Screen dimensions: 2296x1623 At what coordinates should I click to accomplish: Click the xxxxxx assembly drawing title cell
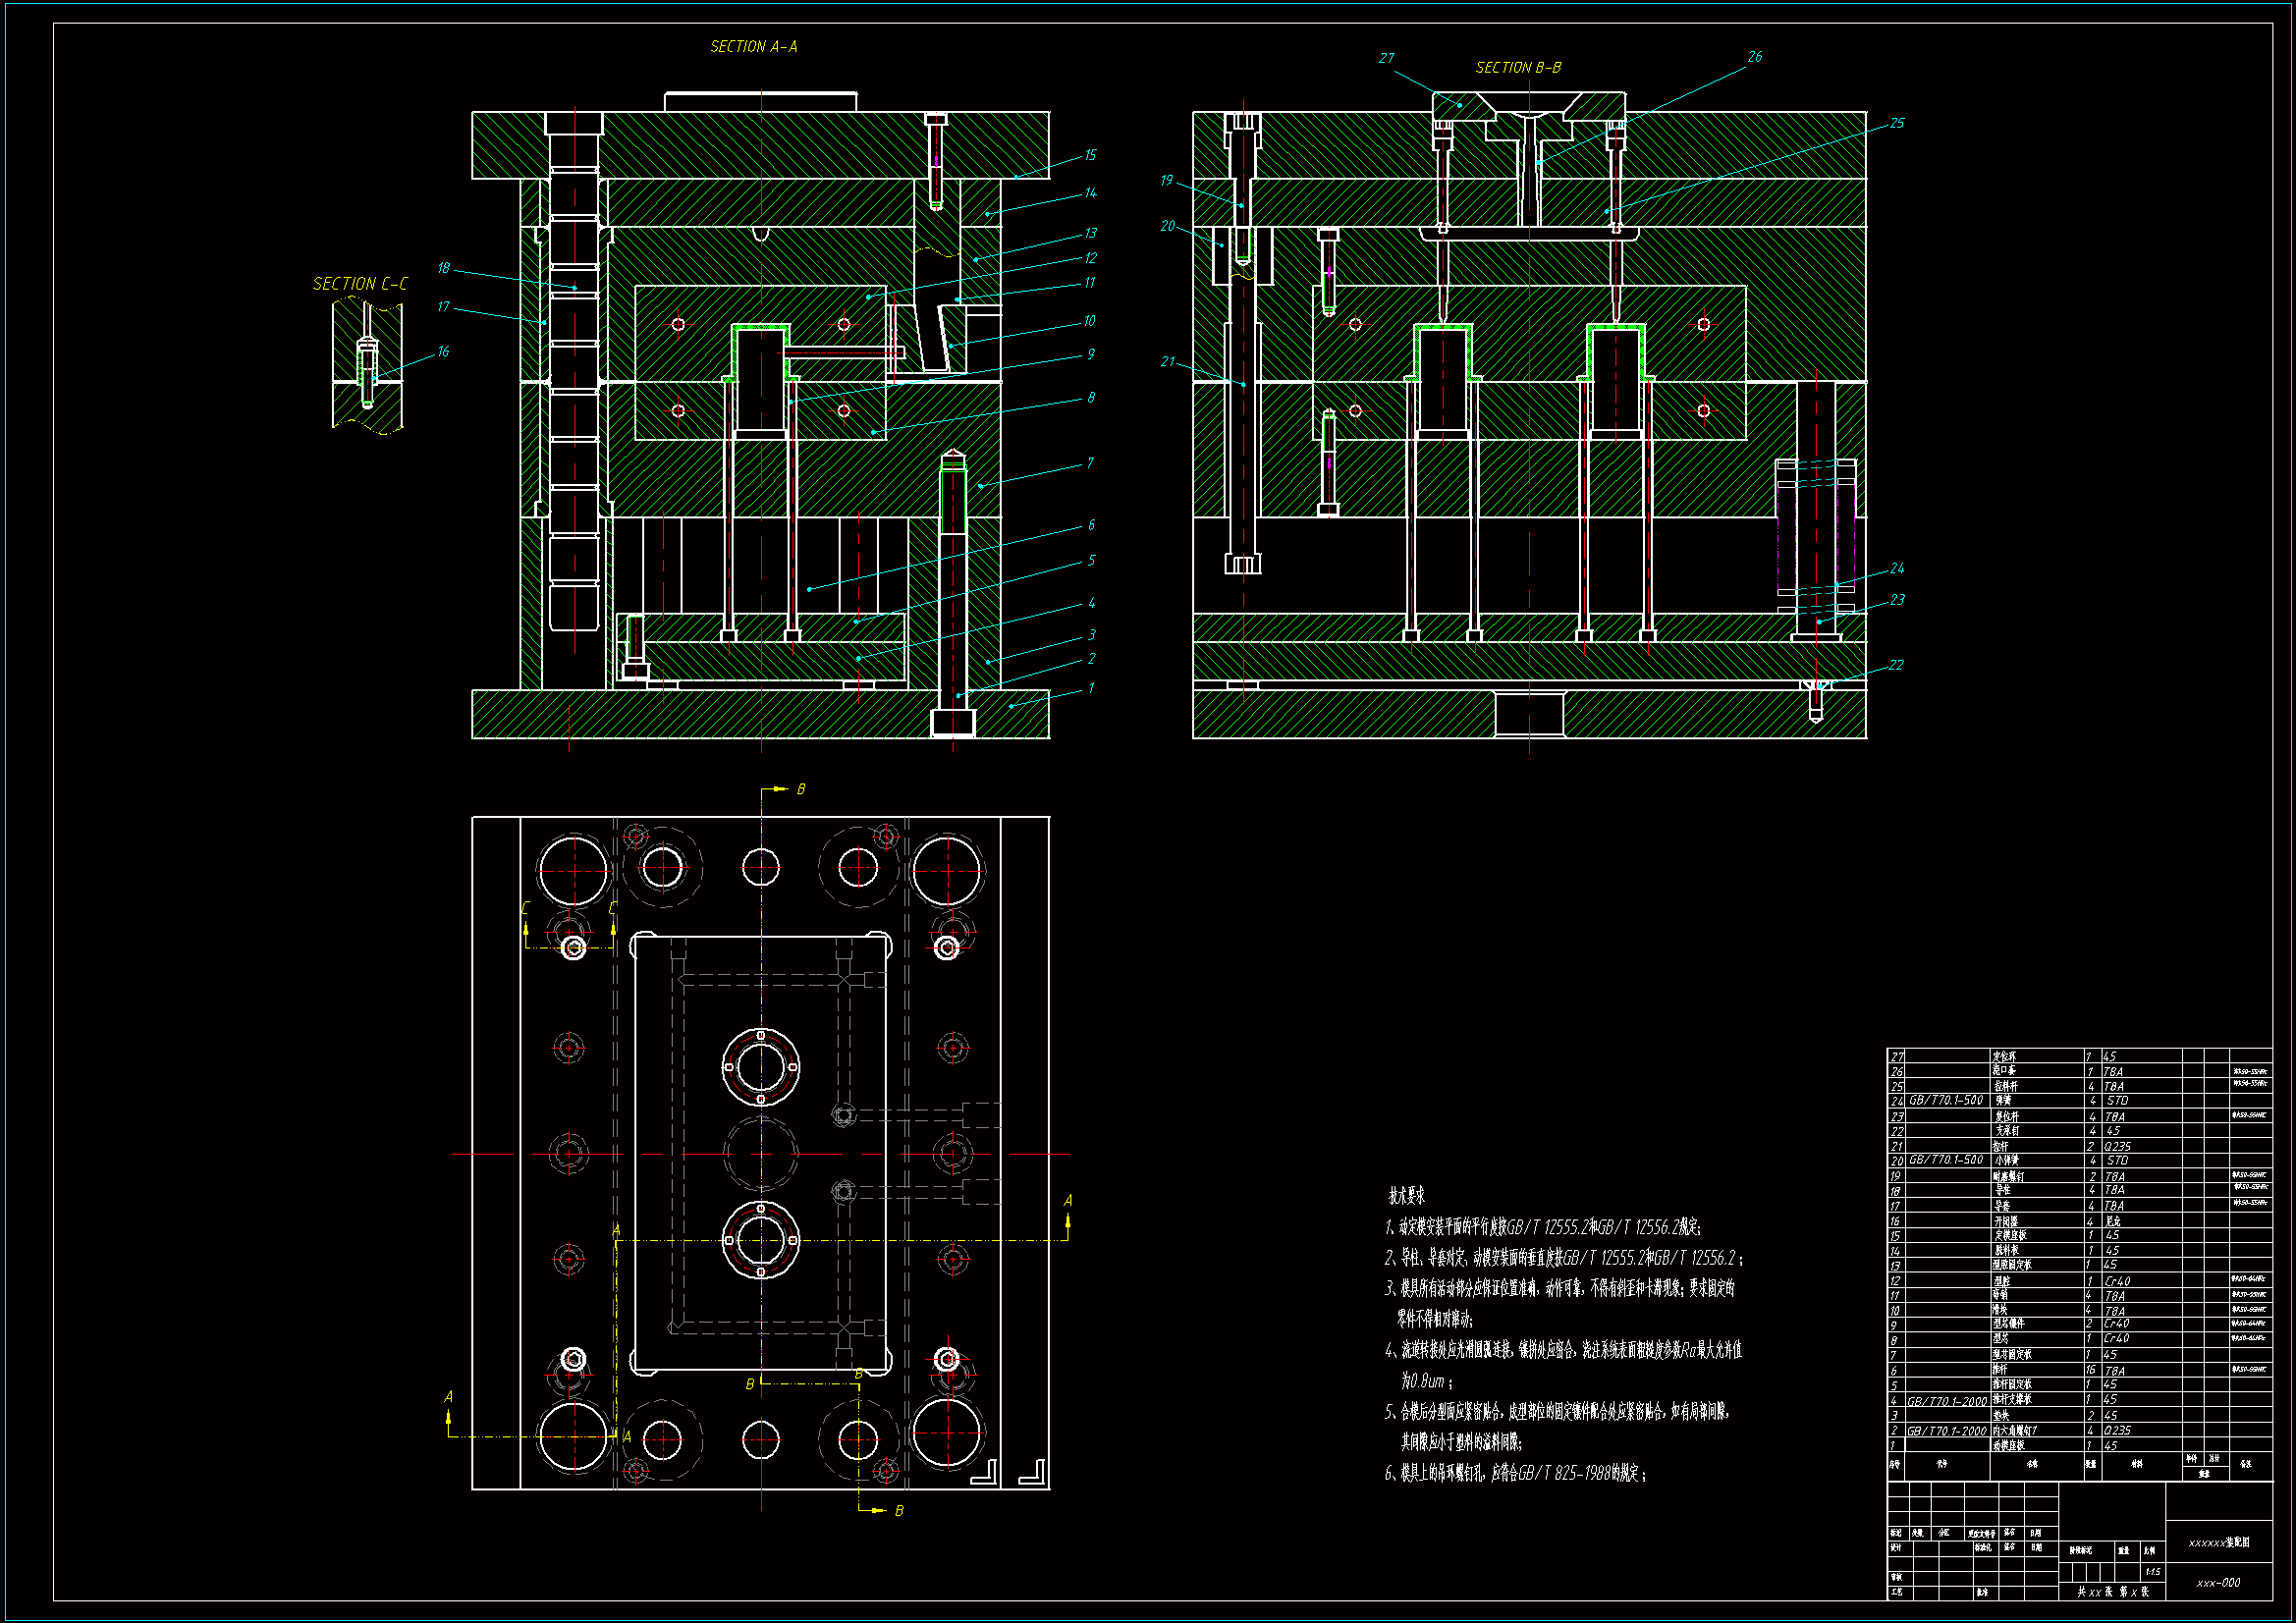tap(2218, 1543)
